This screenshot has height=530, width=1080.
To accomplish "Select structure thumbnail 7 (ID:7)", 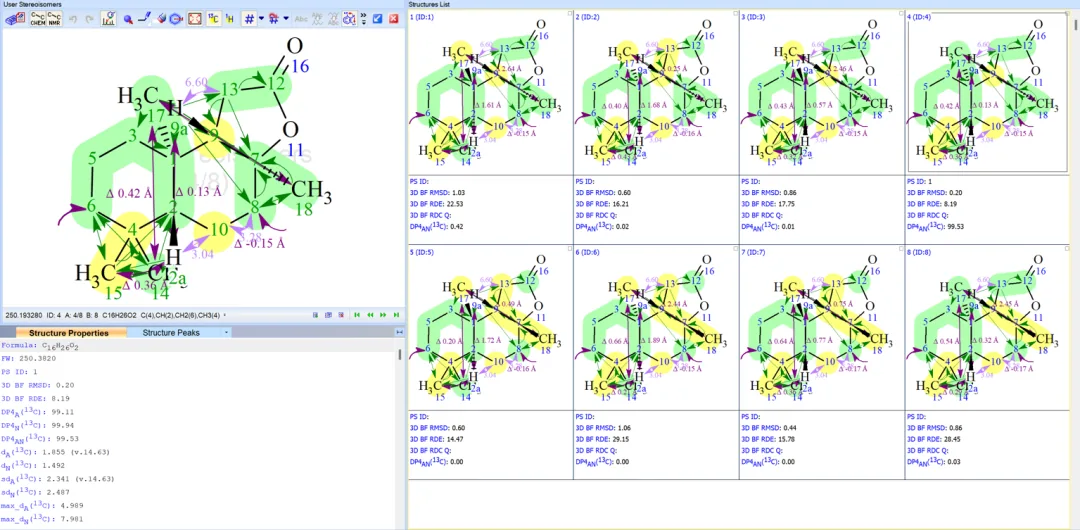I will 821,327.
